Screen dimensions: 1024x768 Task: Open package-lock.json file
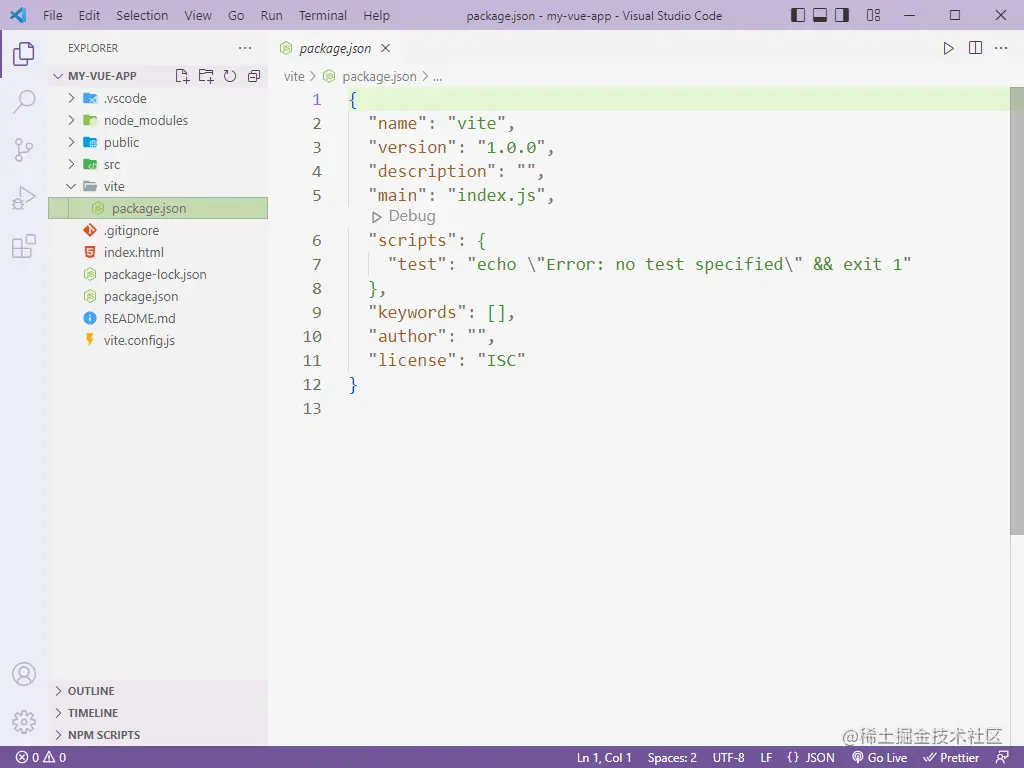158,274
